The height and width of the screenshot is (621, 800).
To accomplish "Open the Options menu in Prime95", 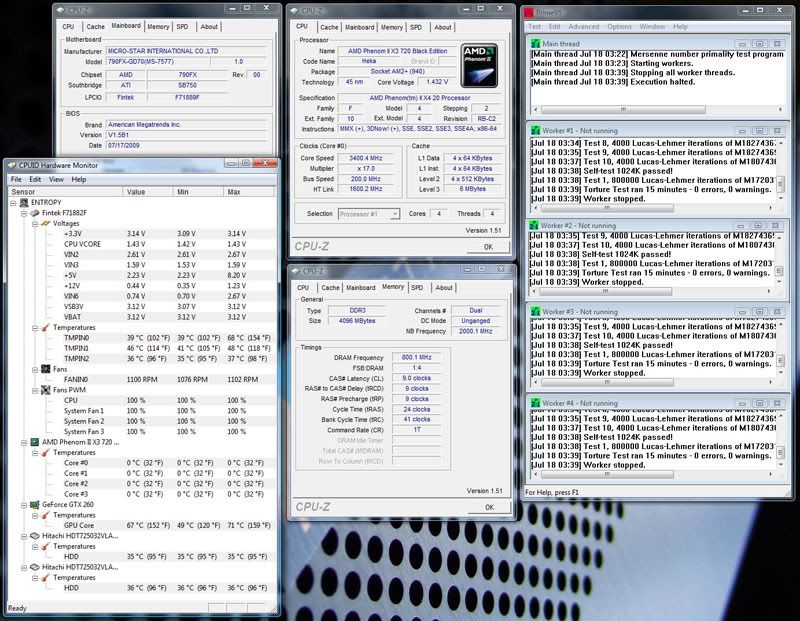I will pyautogui.click(x=619, y=27).
